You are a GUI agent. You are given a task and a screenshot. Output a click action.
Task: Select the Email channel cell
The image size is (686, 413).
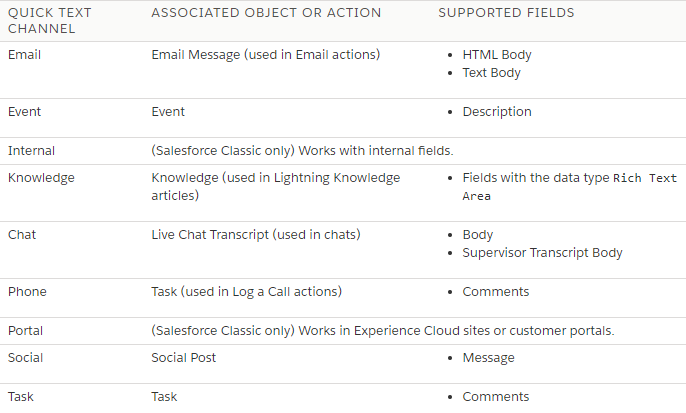24,55
